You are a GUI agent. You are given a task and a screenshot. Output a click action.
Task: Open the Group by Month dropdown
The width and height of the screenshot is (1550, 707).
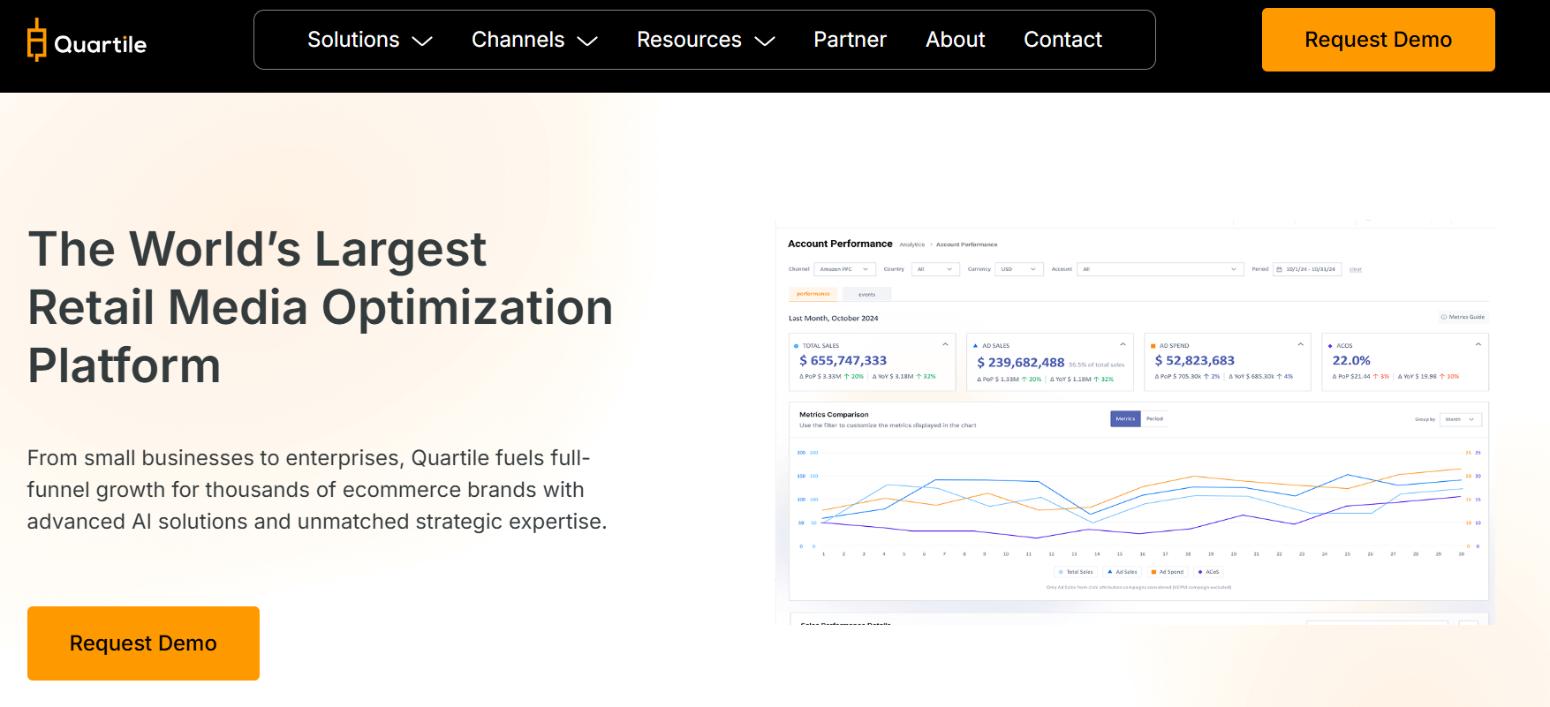click(1460, 419)
